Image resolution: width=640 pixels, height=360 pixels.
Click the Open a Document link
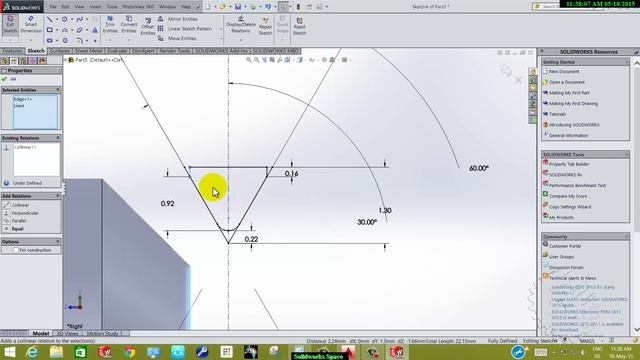567,82
